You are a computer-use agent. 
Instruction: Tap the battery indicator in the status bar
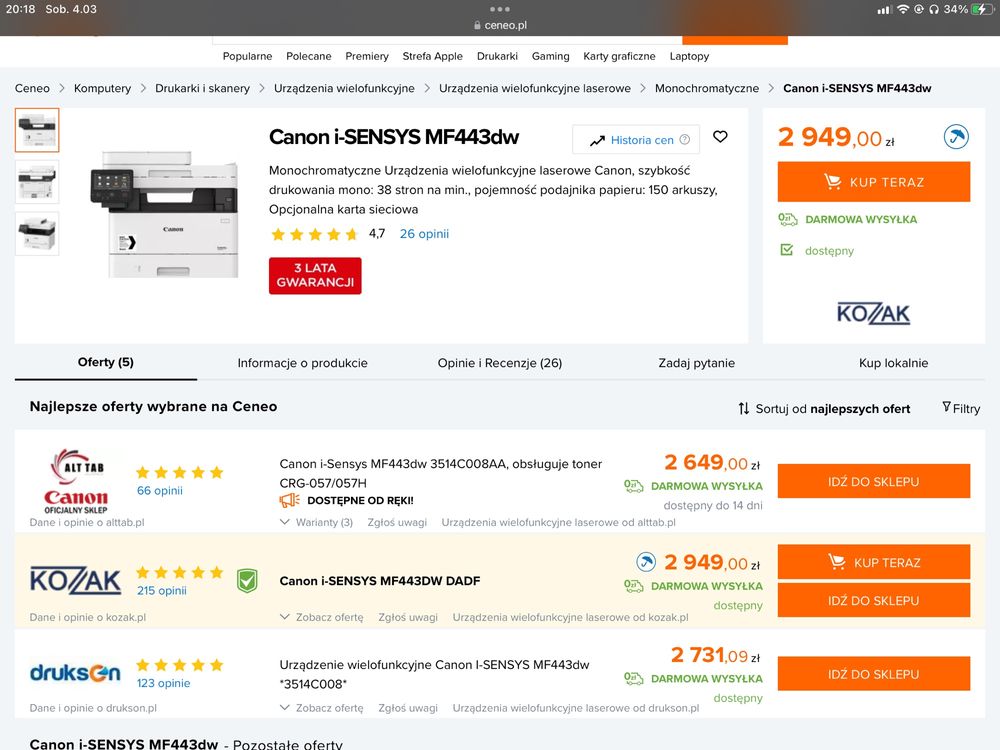click(x=982, y=10)
